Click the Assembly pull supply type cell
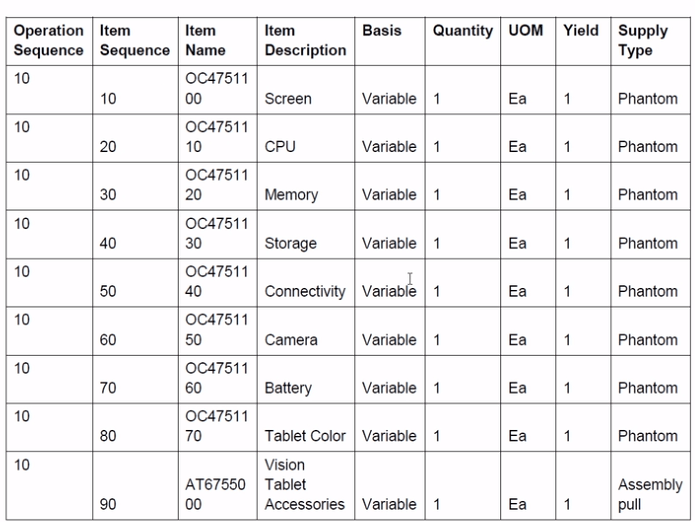The image size is (695, 522). [649, 494]
